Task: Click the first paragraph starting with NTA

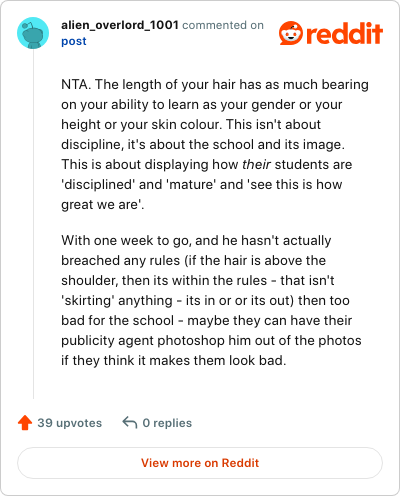Action: 215,144
